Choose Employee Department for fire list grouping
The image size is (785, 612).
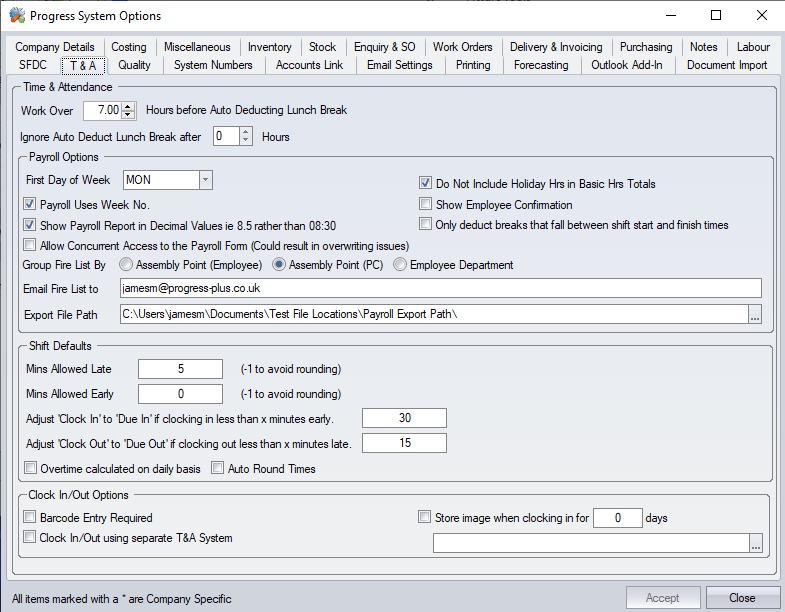point(400,265)
